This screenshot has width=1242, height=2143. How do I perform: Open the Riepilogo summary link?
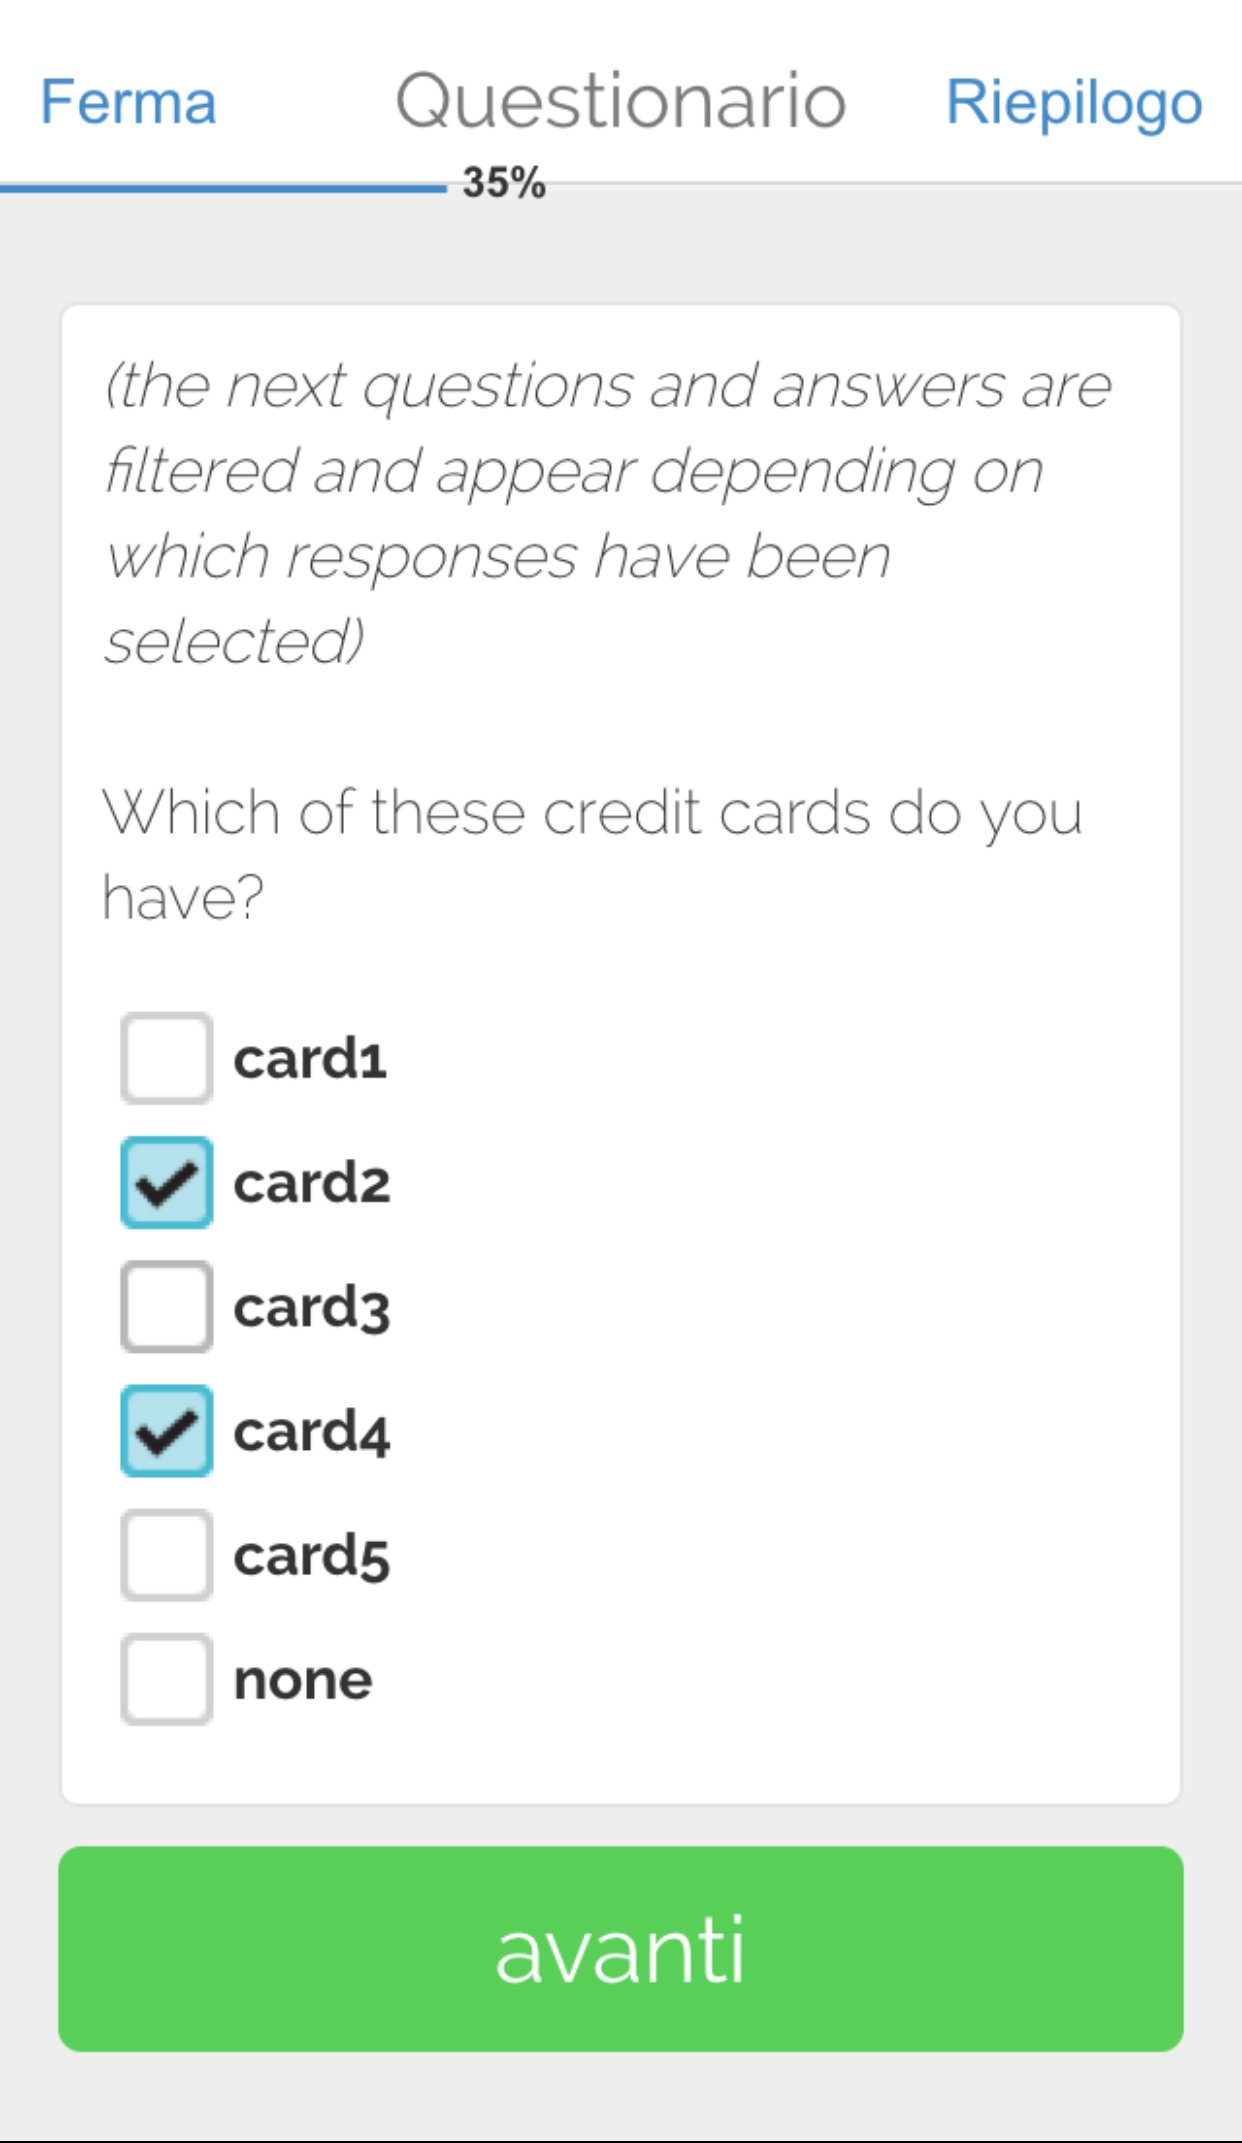tap(1074, 104)
